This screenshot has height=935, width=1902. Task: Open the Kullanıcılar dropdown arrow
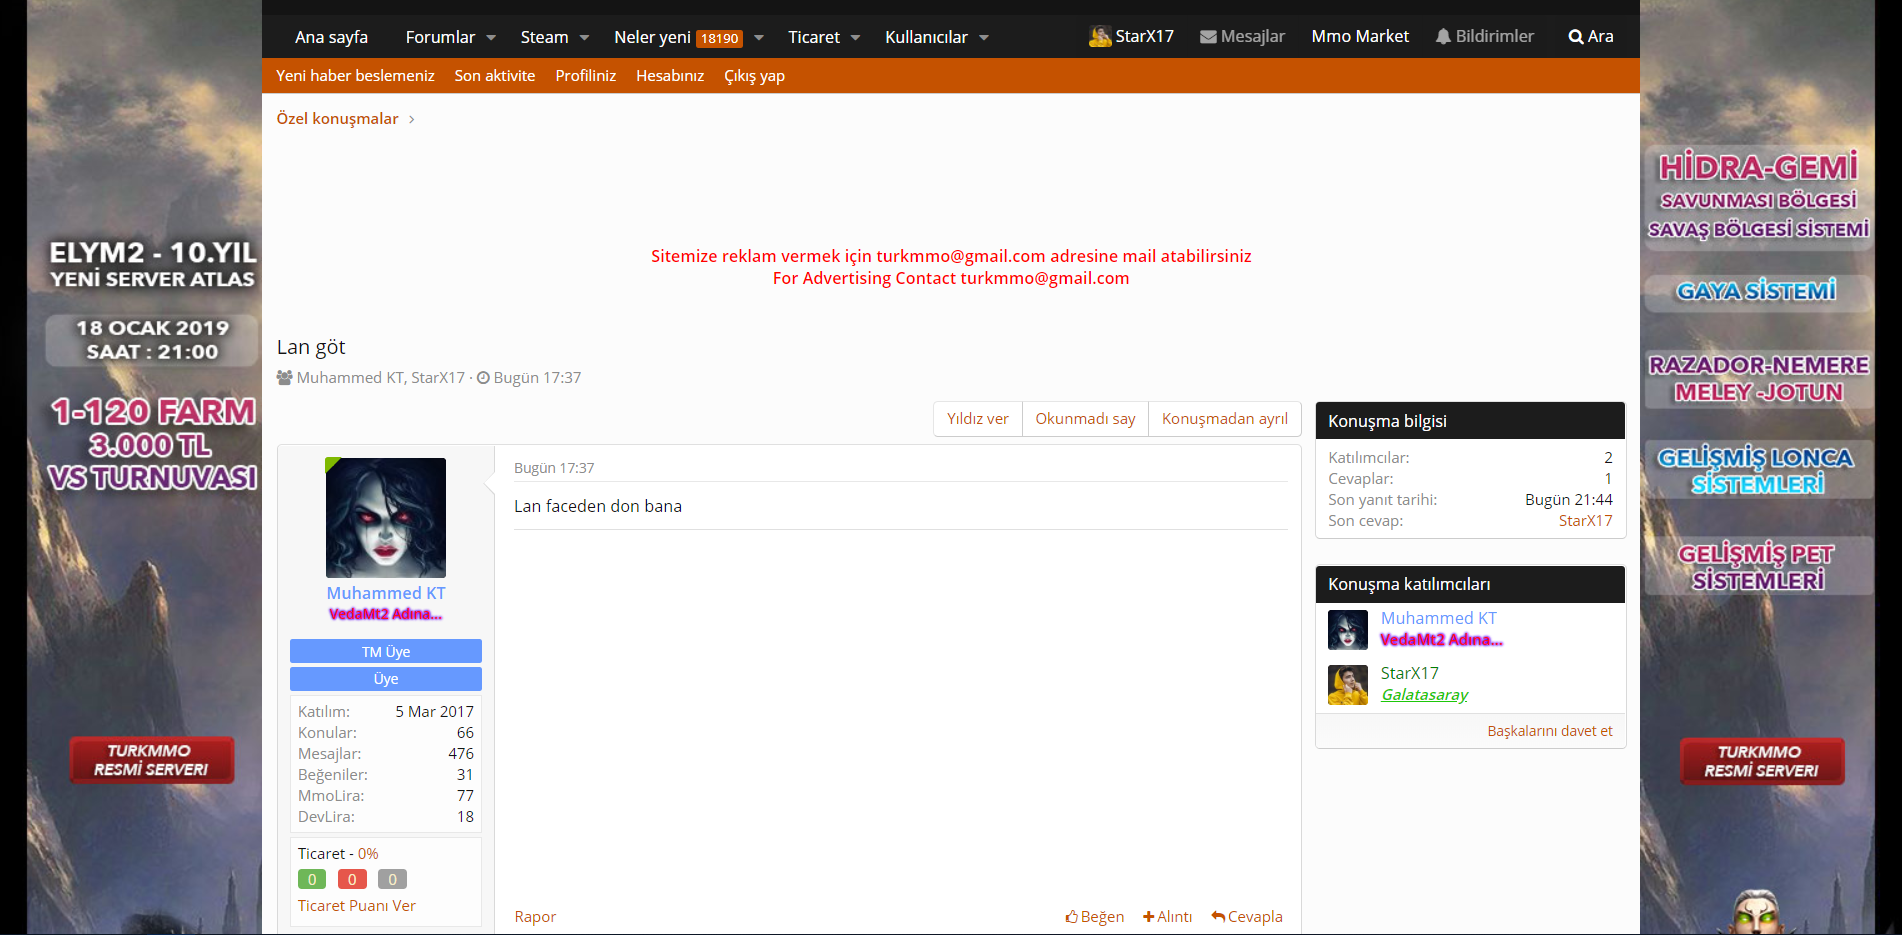[984, 38]
